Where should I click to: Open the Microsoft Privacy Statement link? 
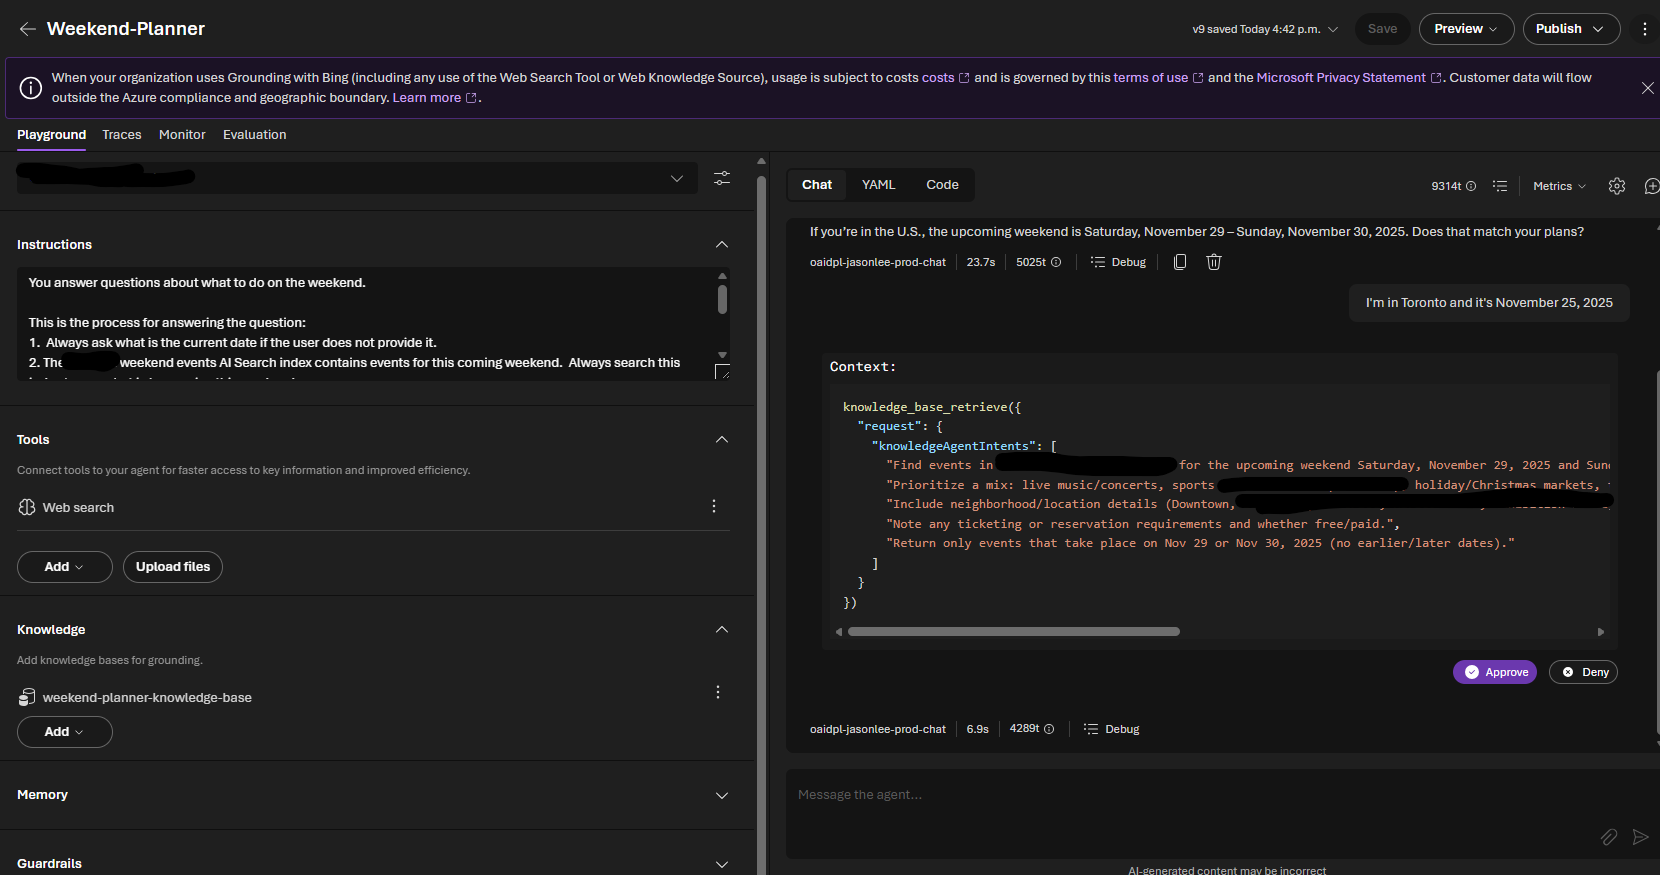tap(1349, 78)
